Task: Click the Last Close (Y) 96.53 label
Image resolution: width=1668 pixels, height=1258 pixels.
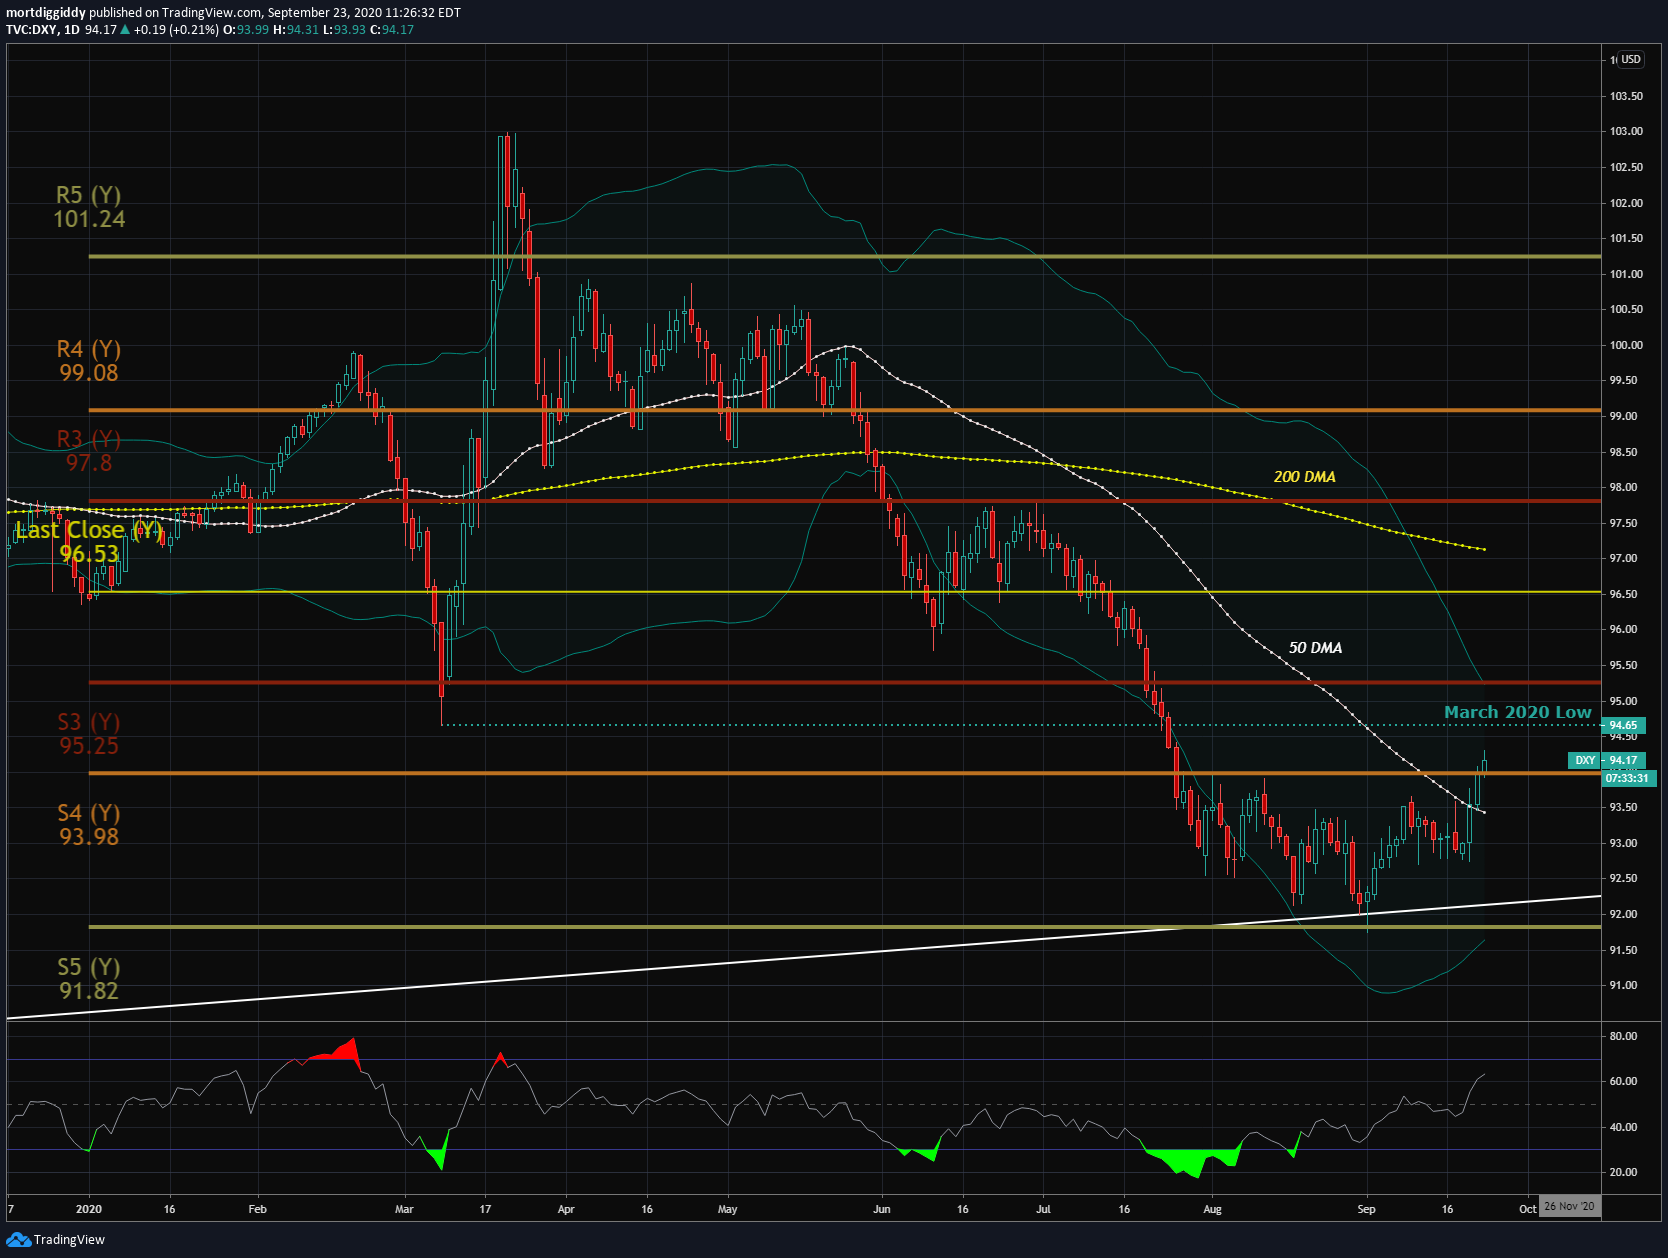Action: click(x=89, y=542)
